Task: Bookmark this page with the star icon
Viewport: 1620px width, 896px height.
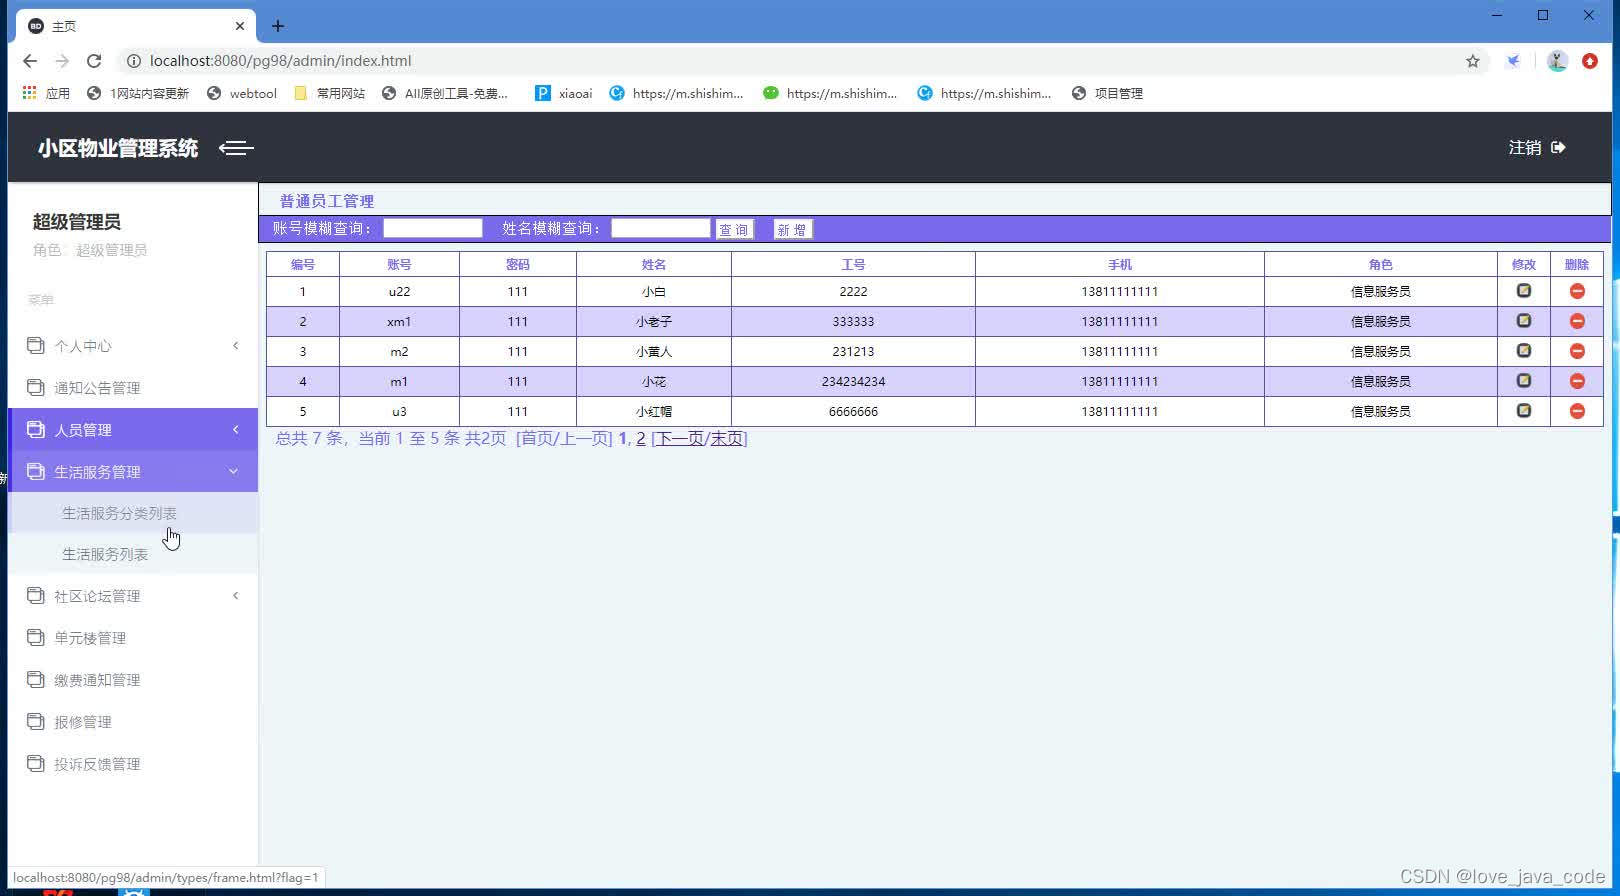Action: (1473, 61)
